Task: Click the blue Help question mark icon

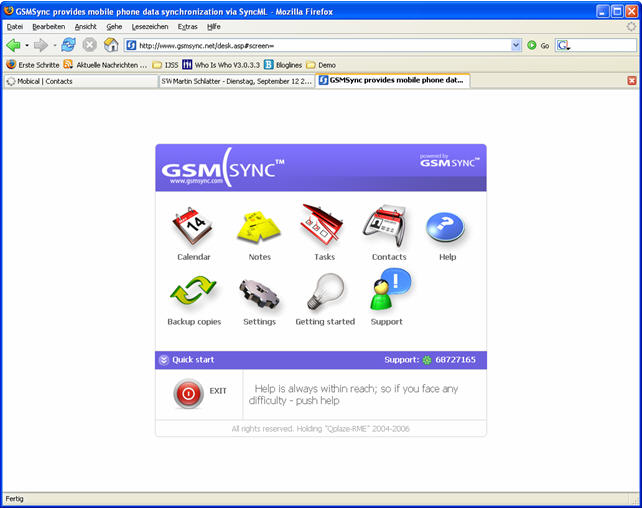Action: 445,227
